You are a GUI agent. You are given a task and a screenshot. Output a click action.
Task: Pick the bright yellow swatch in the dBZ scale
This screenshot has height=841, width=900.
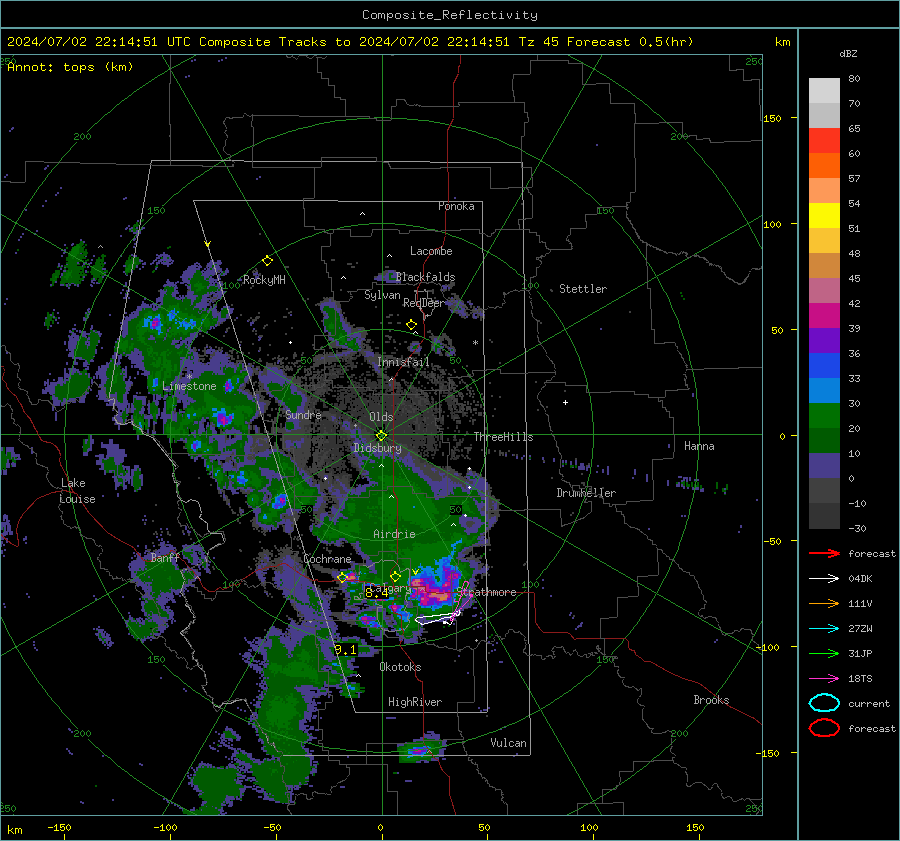click(824, 215)
